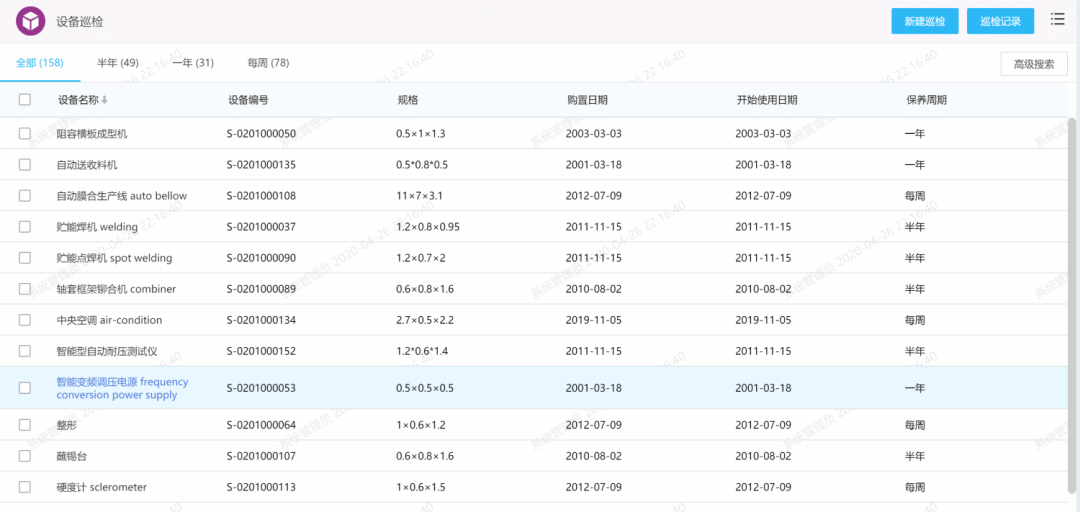Select device name 贮能点焊机 spot welding

(114, 258)
